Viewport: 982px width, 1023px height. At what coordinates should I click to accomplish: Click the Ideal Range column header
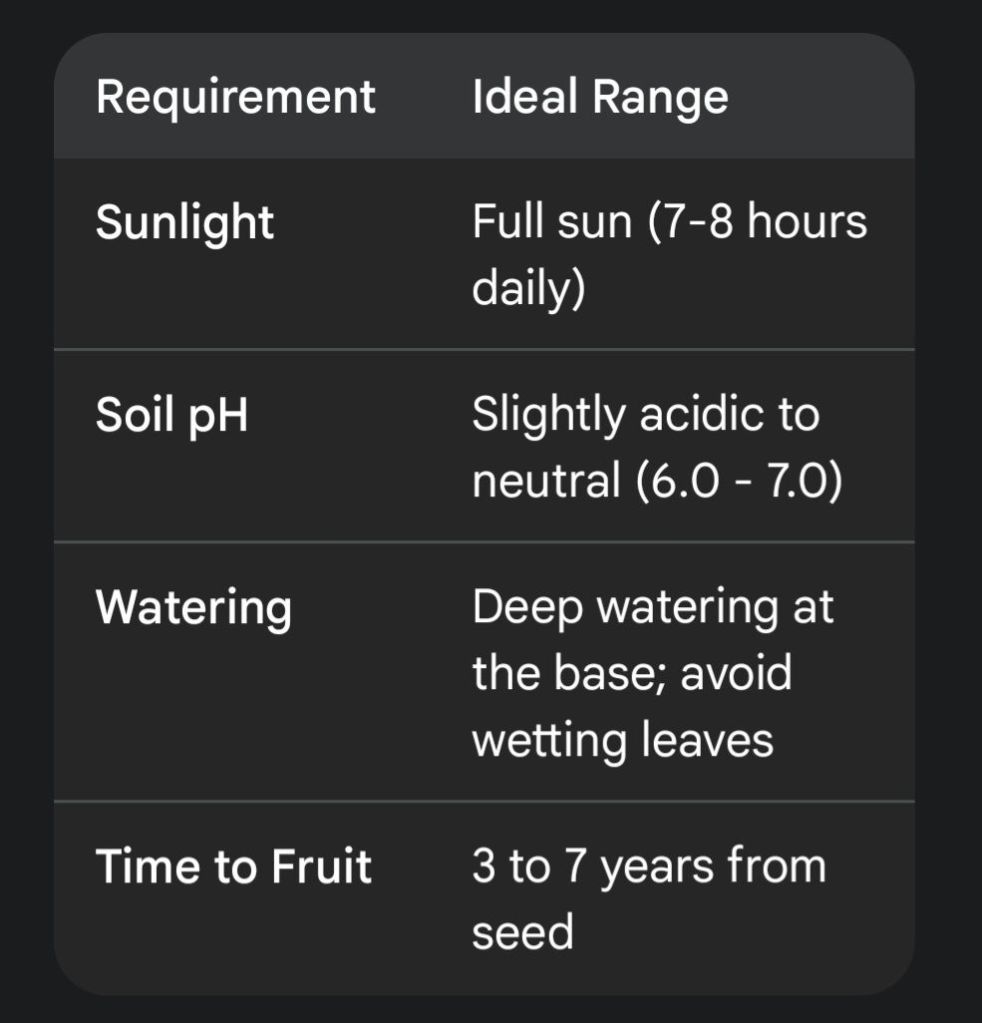pyautogui.click(x=600, y=97)
